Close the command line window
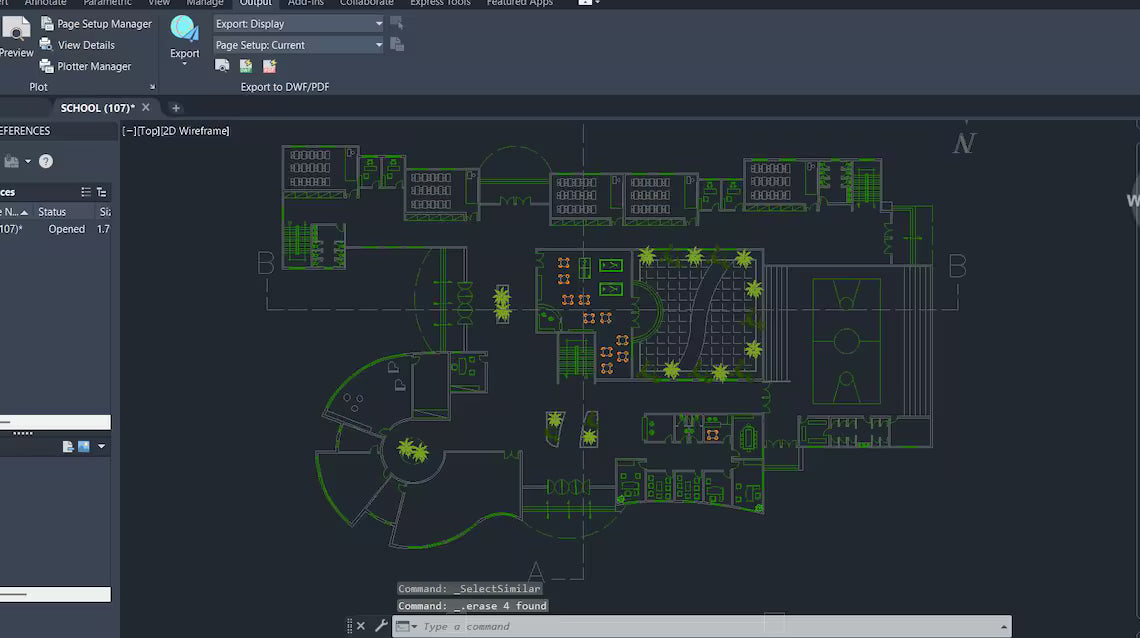Screen dimensions: 1140x638 coord(361,626)
